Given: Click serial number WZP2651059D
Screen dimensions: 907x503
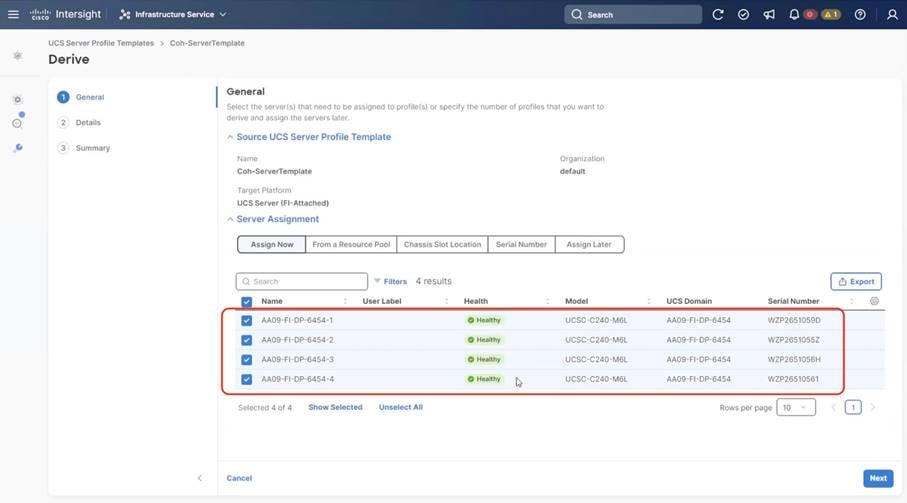Looking at the screenshot, I should 794,320.
